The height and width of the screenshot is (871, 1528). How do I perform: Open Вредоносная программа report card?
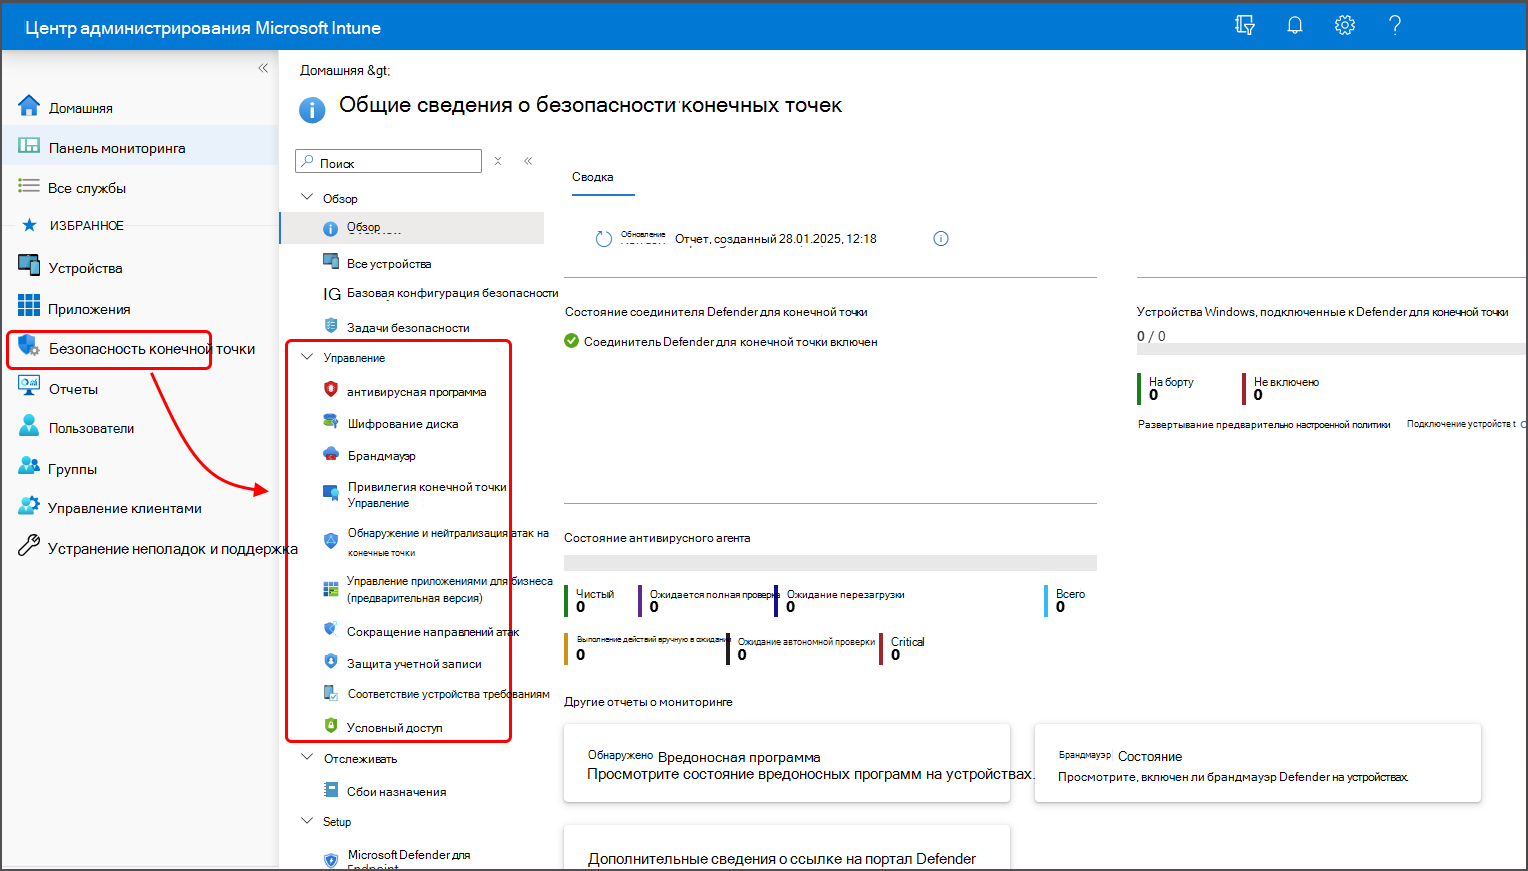[x=787, y=763]
